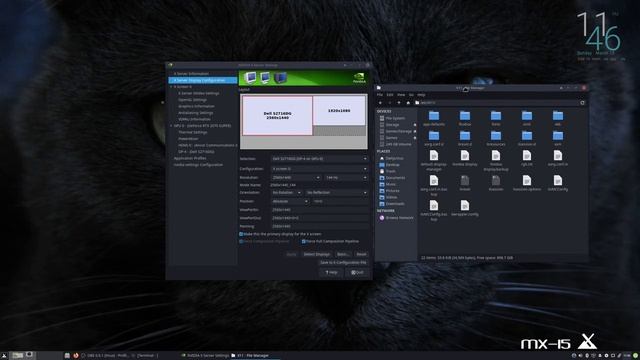Open the xkb folder icon
The height and width of the screenshot is (360, 640).
tap(558, 116)
